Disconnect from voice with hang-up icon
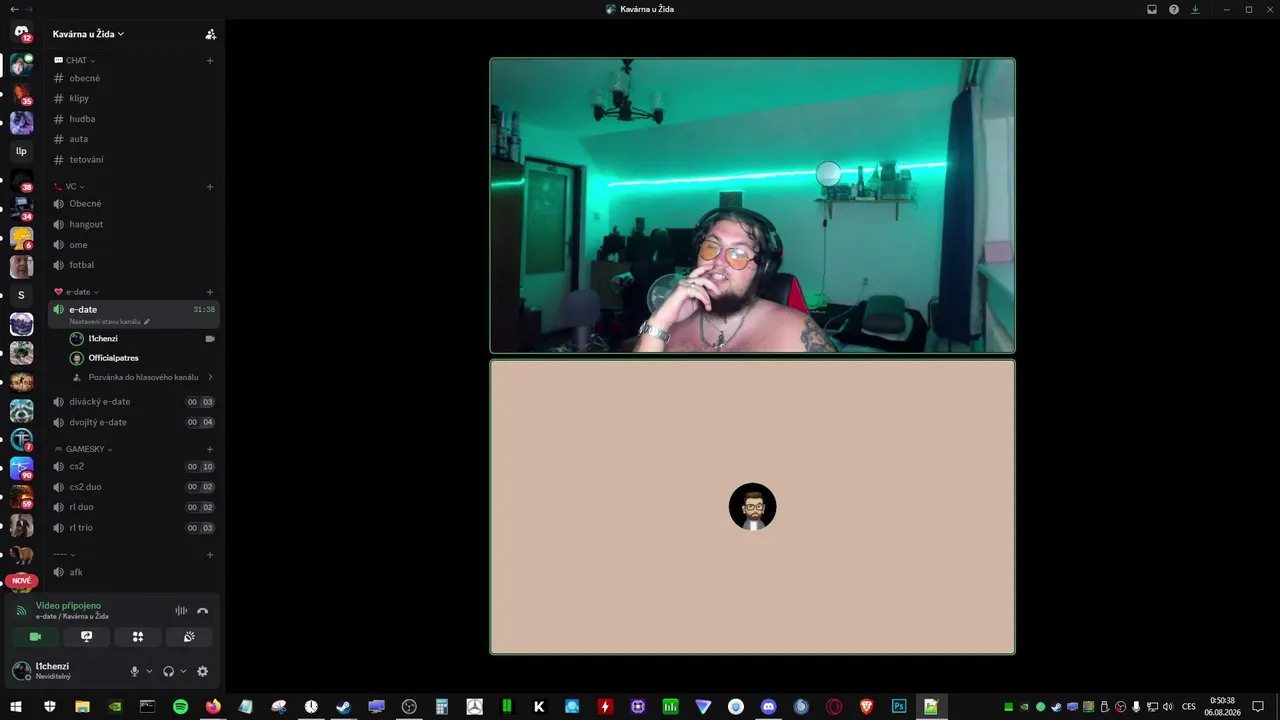1280x720 pixels. 203,611
